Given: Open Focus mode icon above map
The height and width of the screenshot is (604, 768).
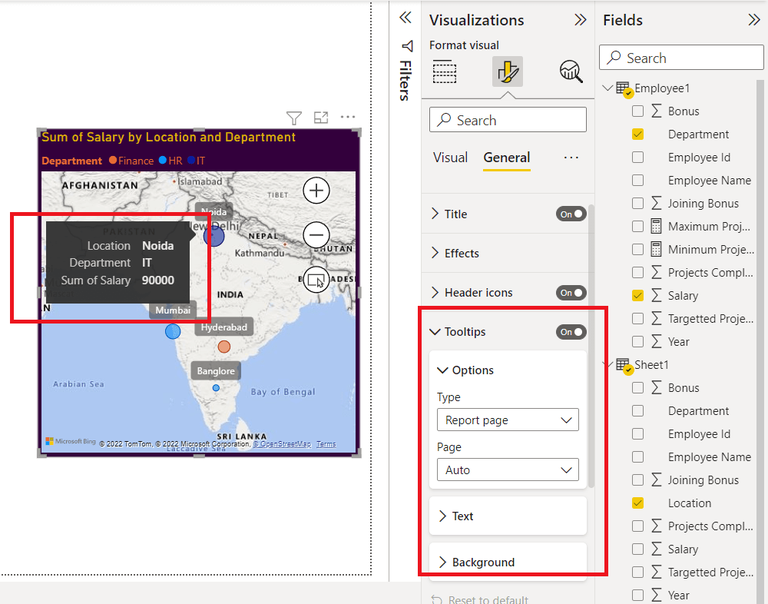Looking at the screenshot, I should click(321, 118).
